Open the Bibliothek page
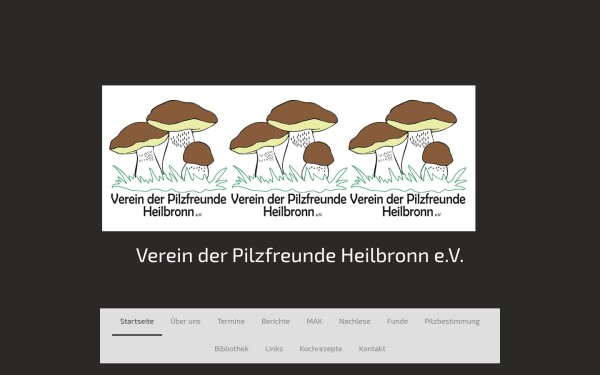This screenshot has height=375, width=600. 231,349
